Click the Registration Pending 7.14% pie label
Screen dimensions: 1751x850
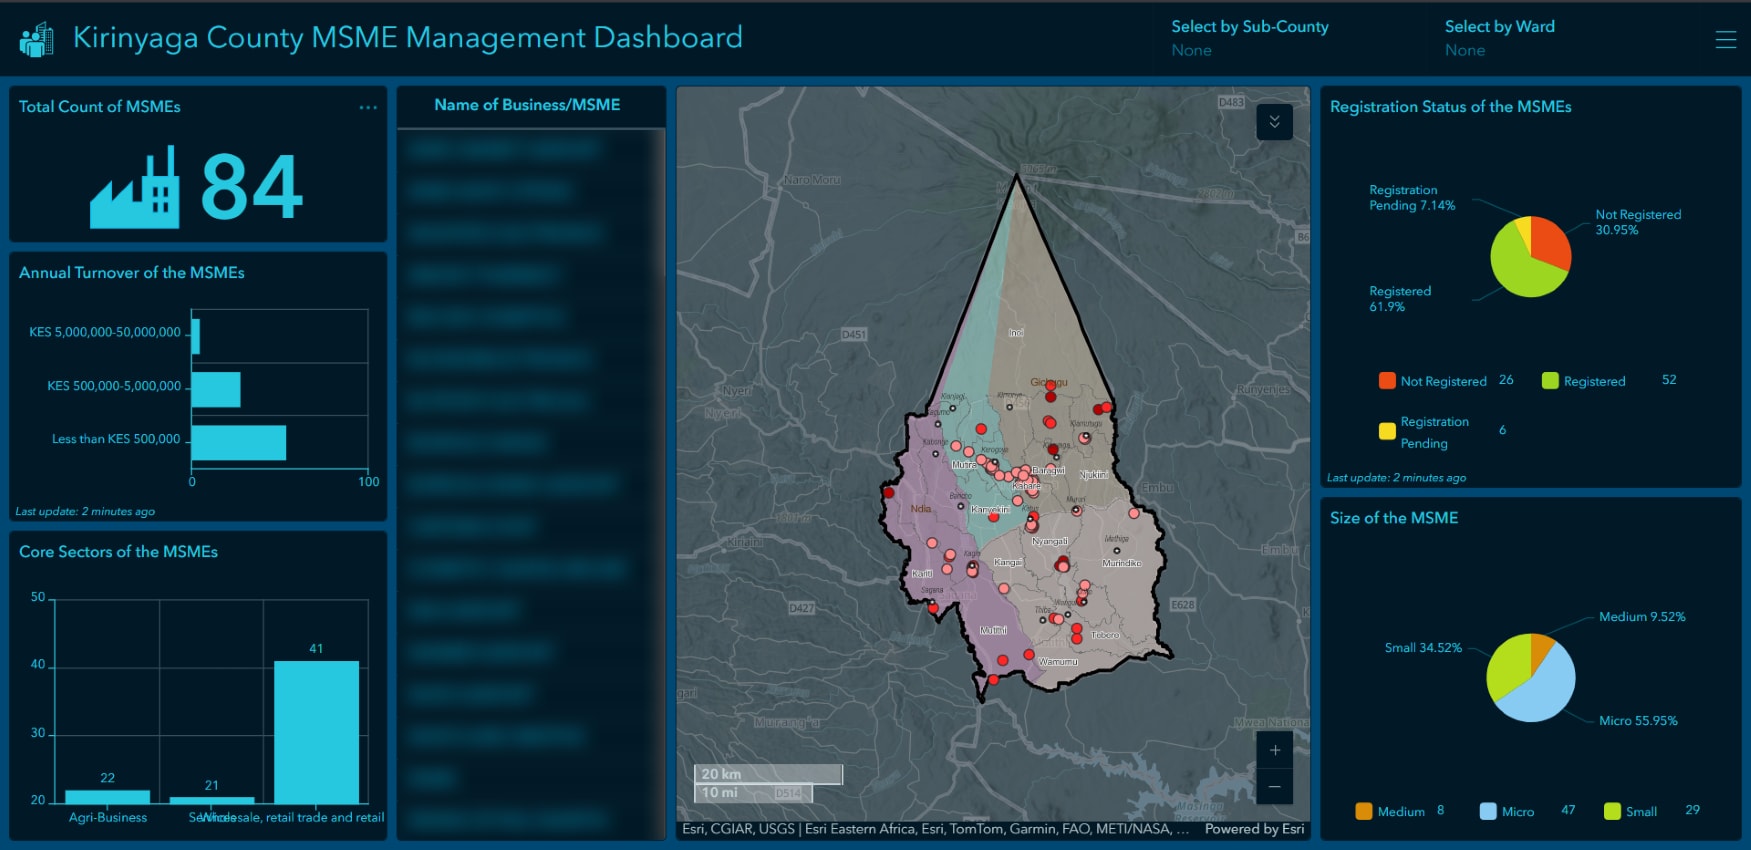pyautogui.click(x=1412, y=198)
